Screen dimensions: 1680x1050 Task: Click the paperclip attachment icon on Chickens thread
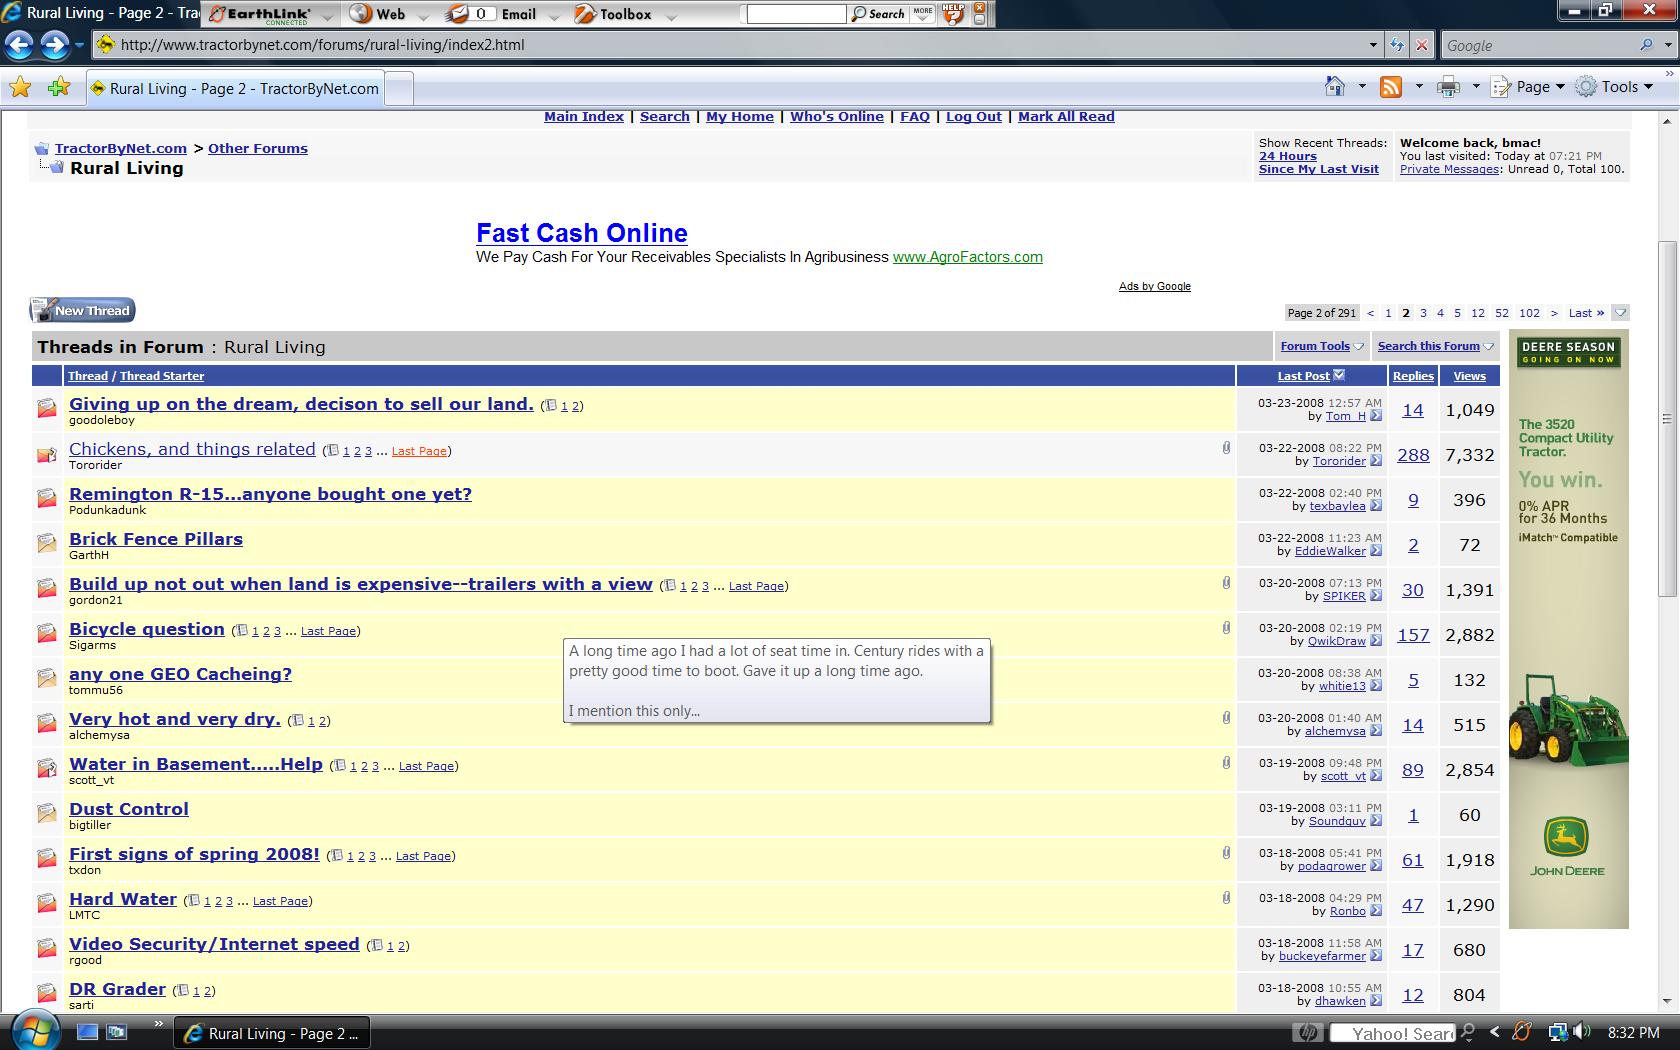tap(1226, 448)
